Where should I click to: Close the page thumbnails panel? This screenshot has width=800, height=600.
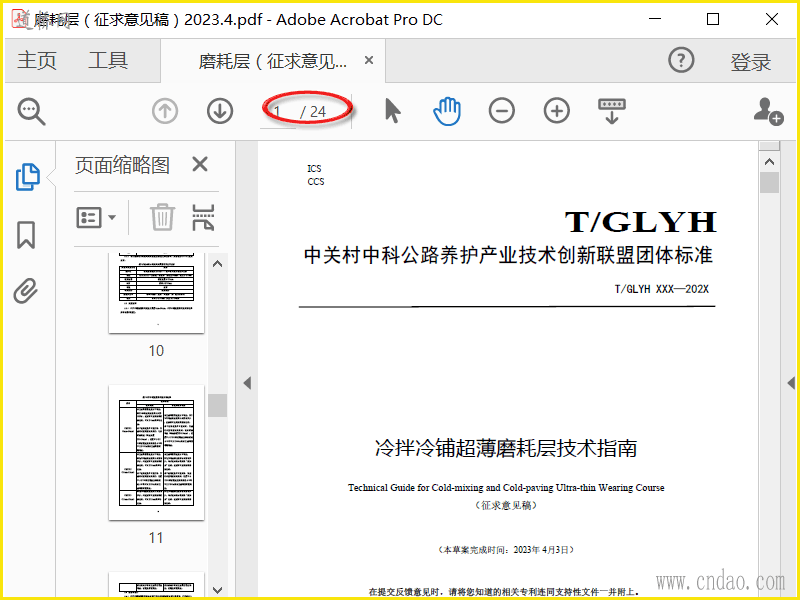200,164
